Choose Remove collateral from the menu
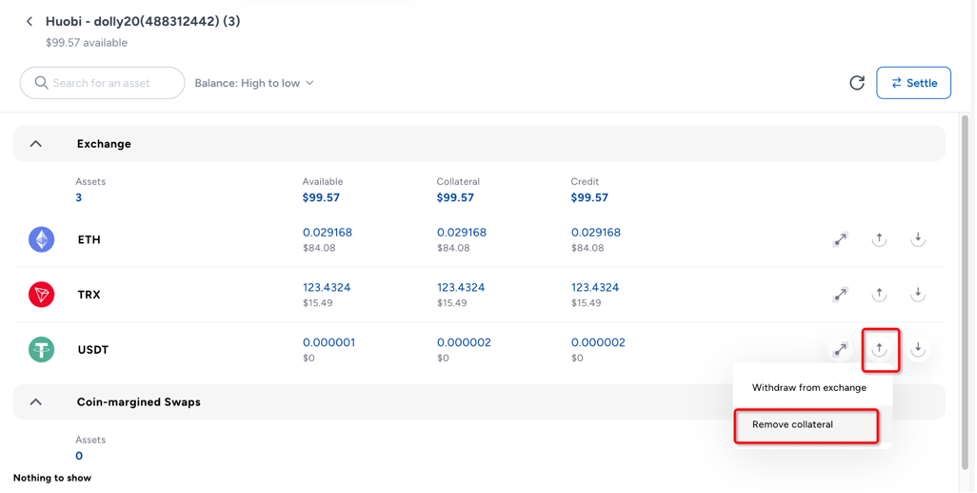The width and height of the screenshot is (977, 493). pos(793,424)
